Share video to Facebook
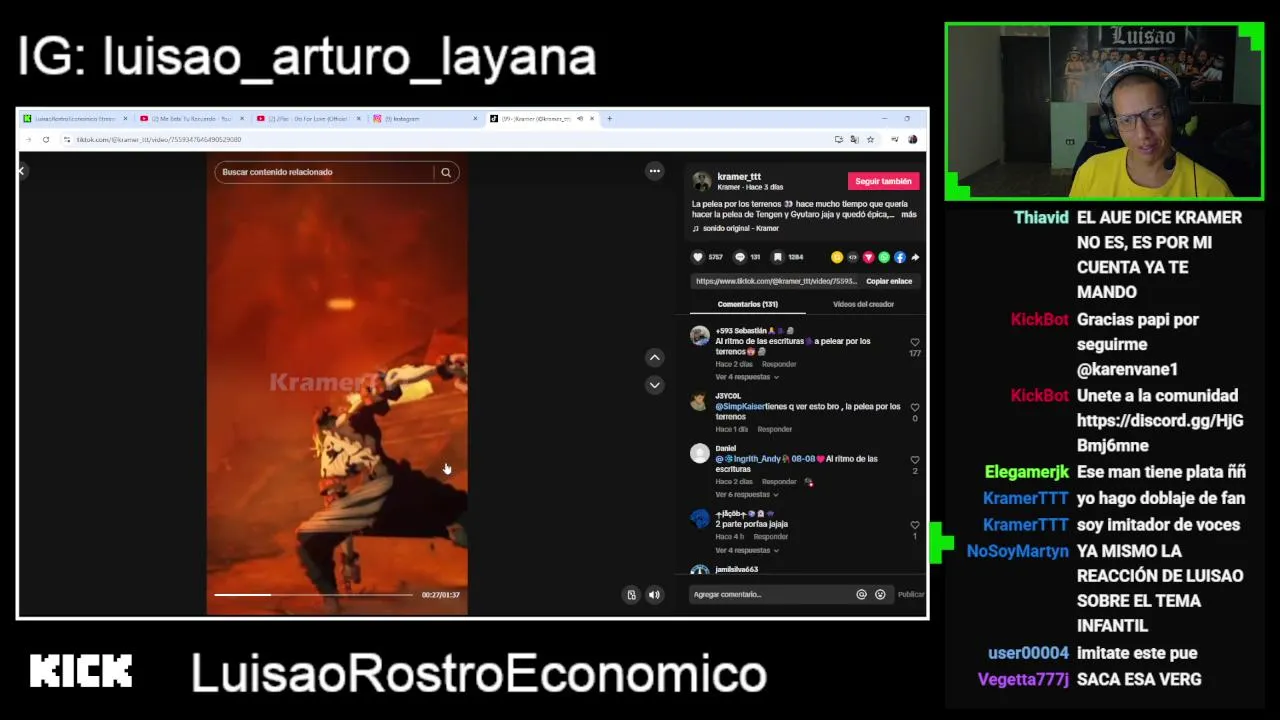The image size is (1280, 720). (900, 257)
